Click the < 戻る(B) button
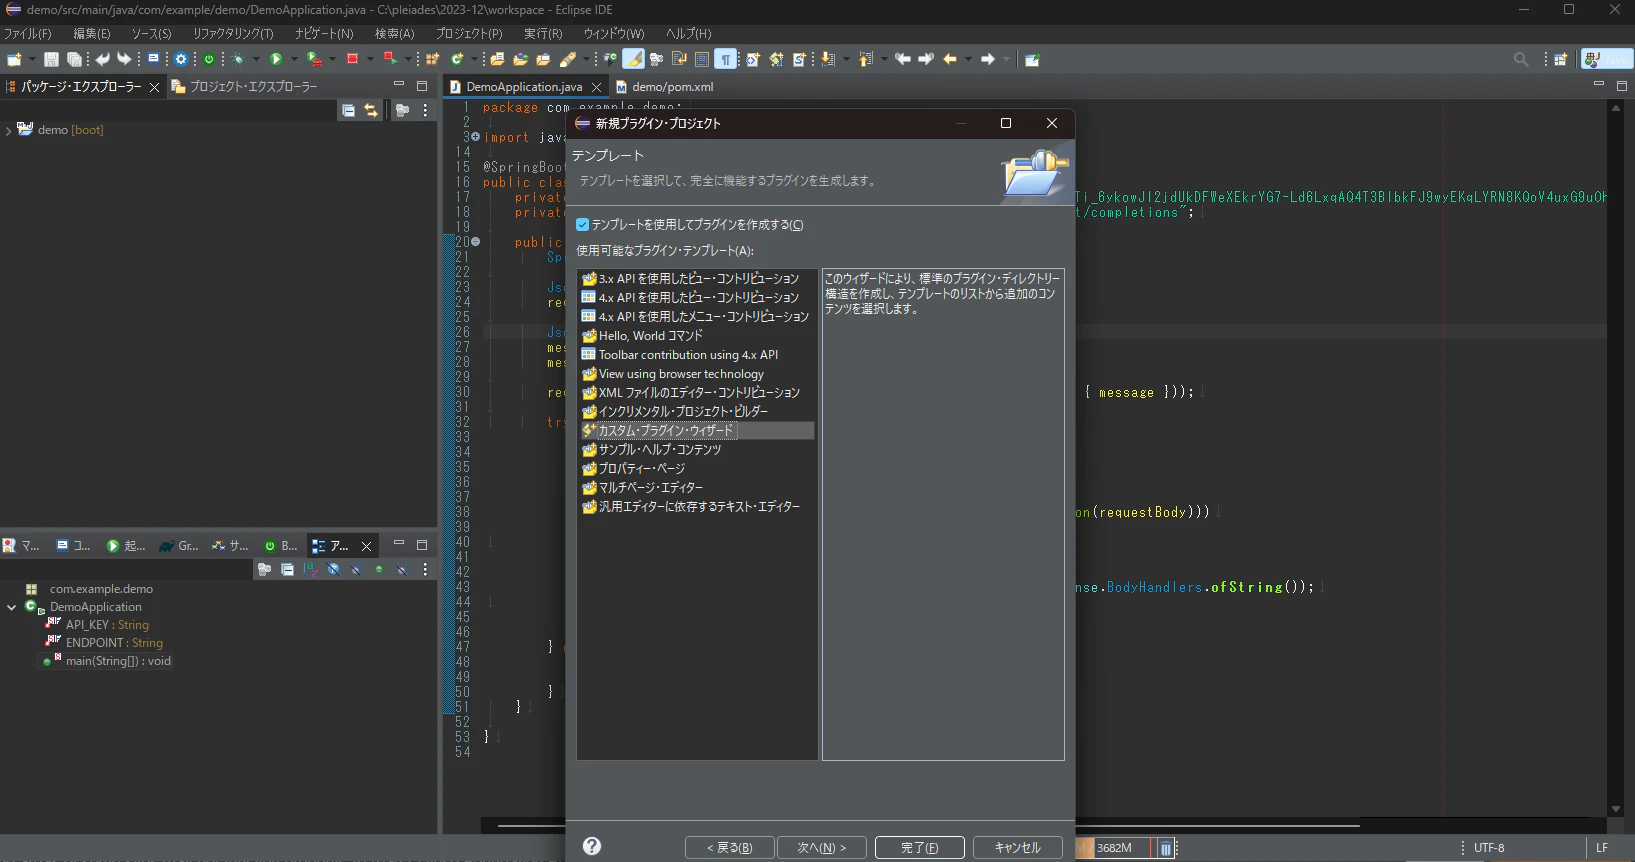The width and height of the screenshot is (1635, 862). point(729,848)
